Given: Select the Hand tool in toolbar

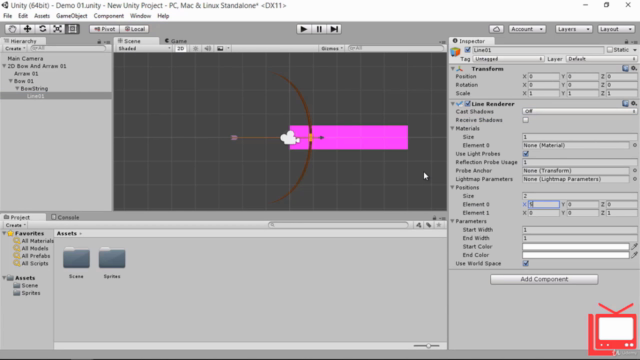Looking at the screenshot, I should click(x=12, y=29).
